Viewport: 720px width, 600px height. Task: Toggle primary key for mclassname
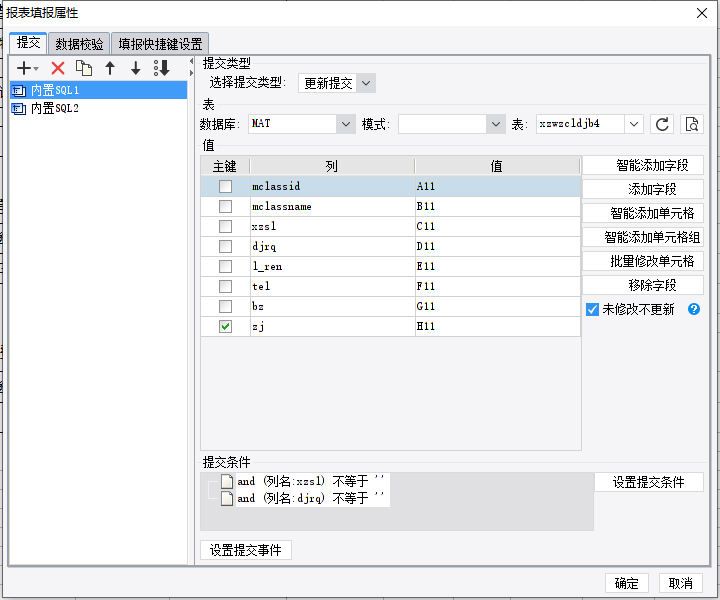(x=225, y=207)
